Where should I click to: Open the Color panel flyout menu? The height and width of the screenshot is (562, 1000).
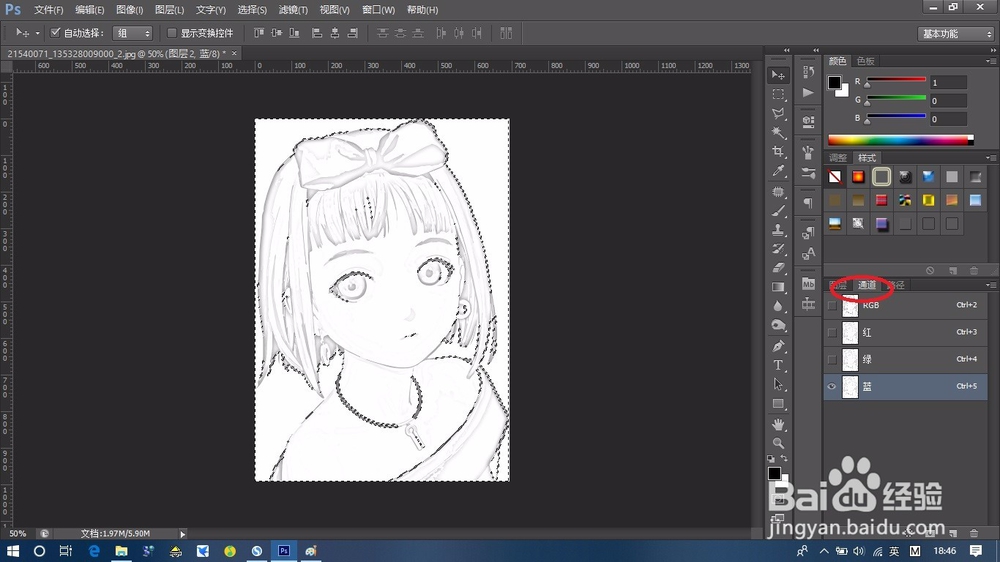[x=990, y=61]
